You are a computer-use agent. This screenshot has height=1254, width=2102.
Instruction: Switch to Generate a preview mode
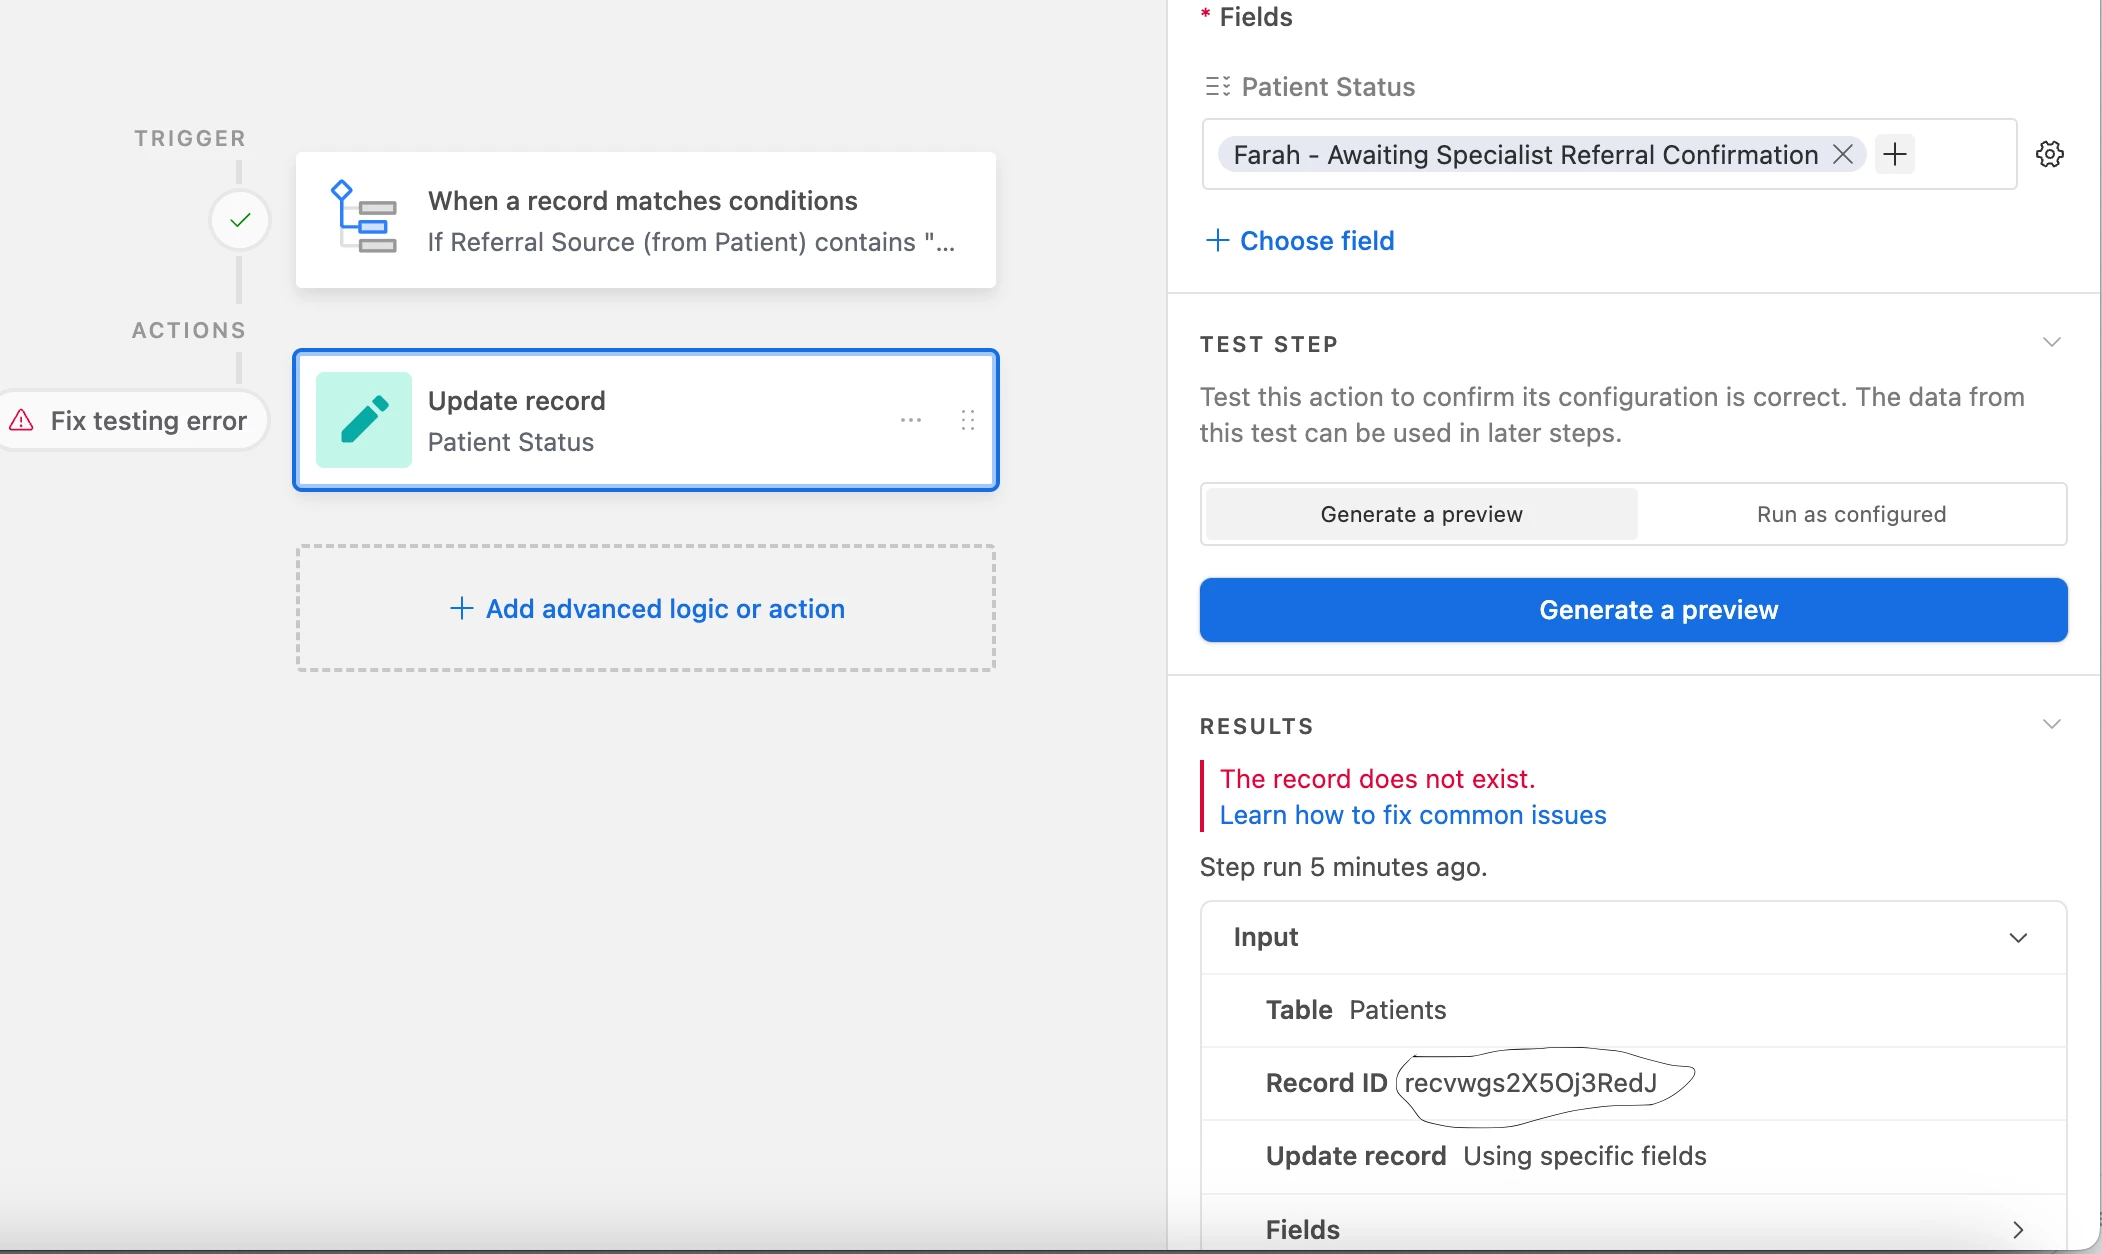point(1421,514)
